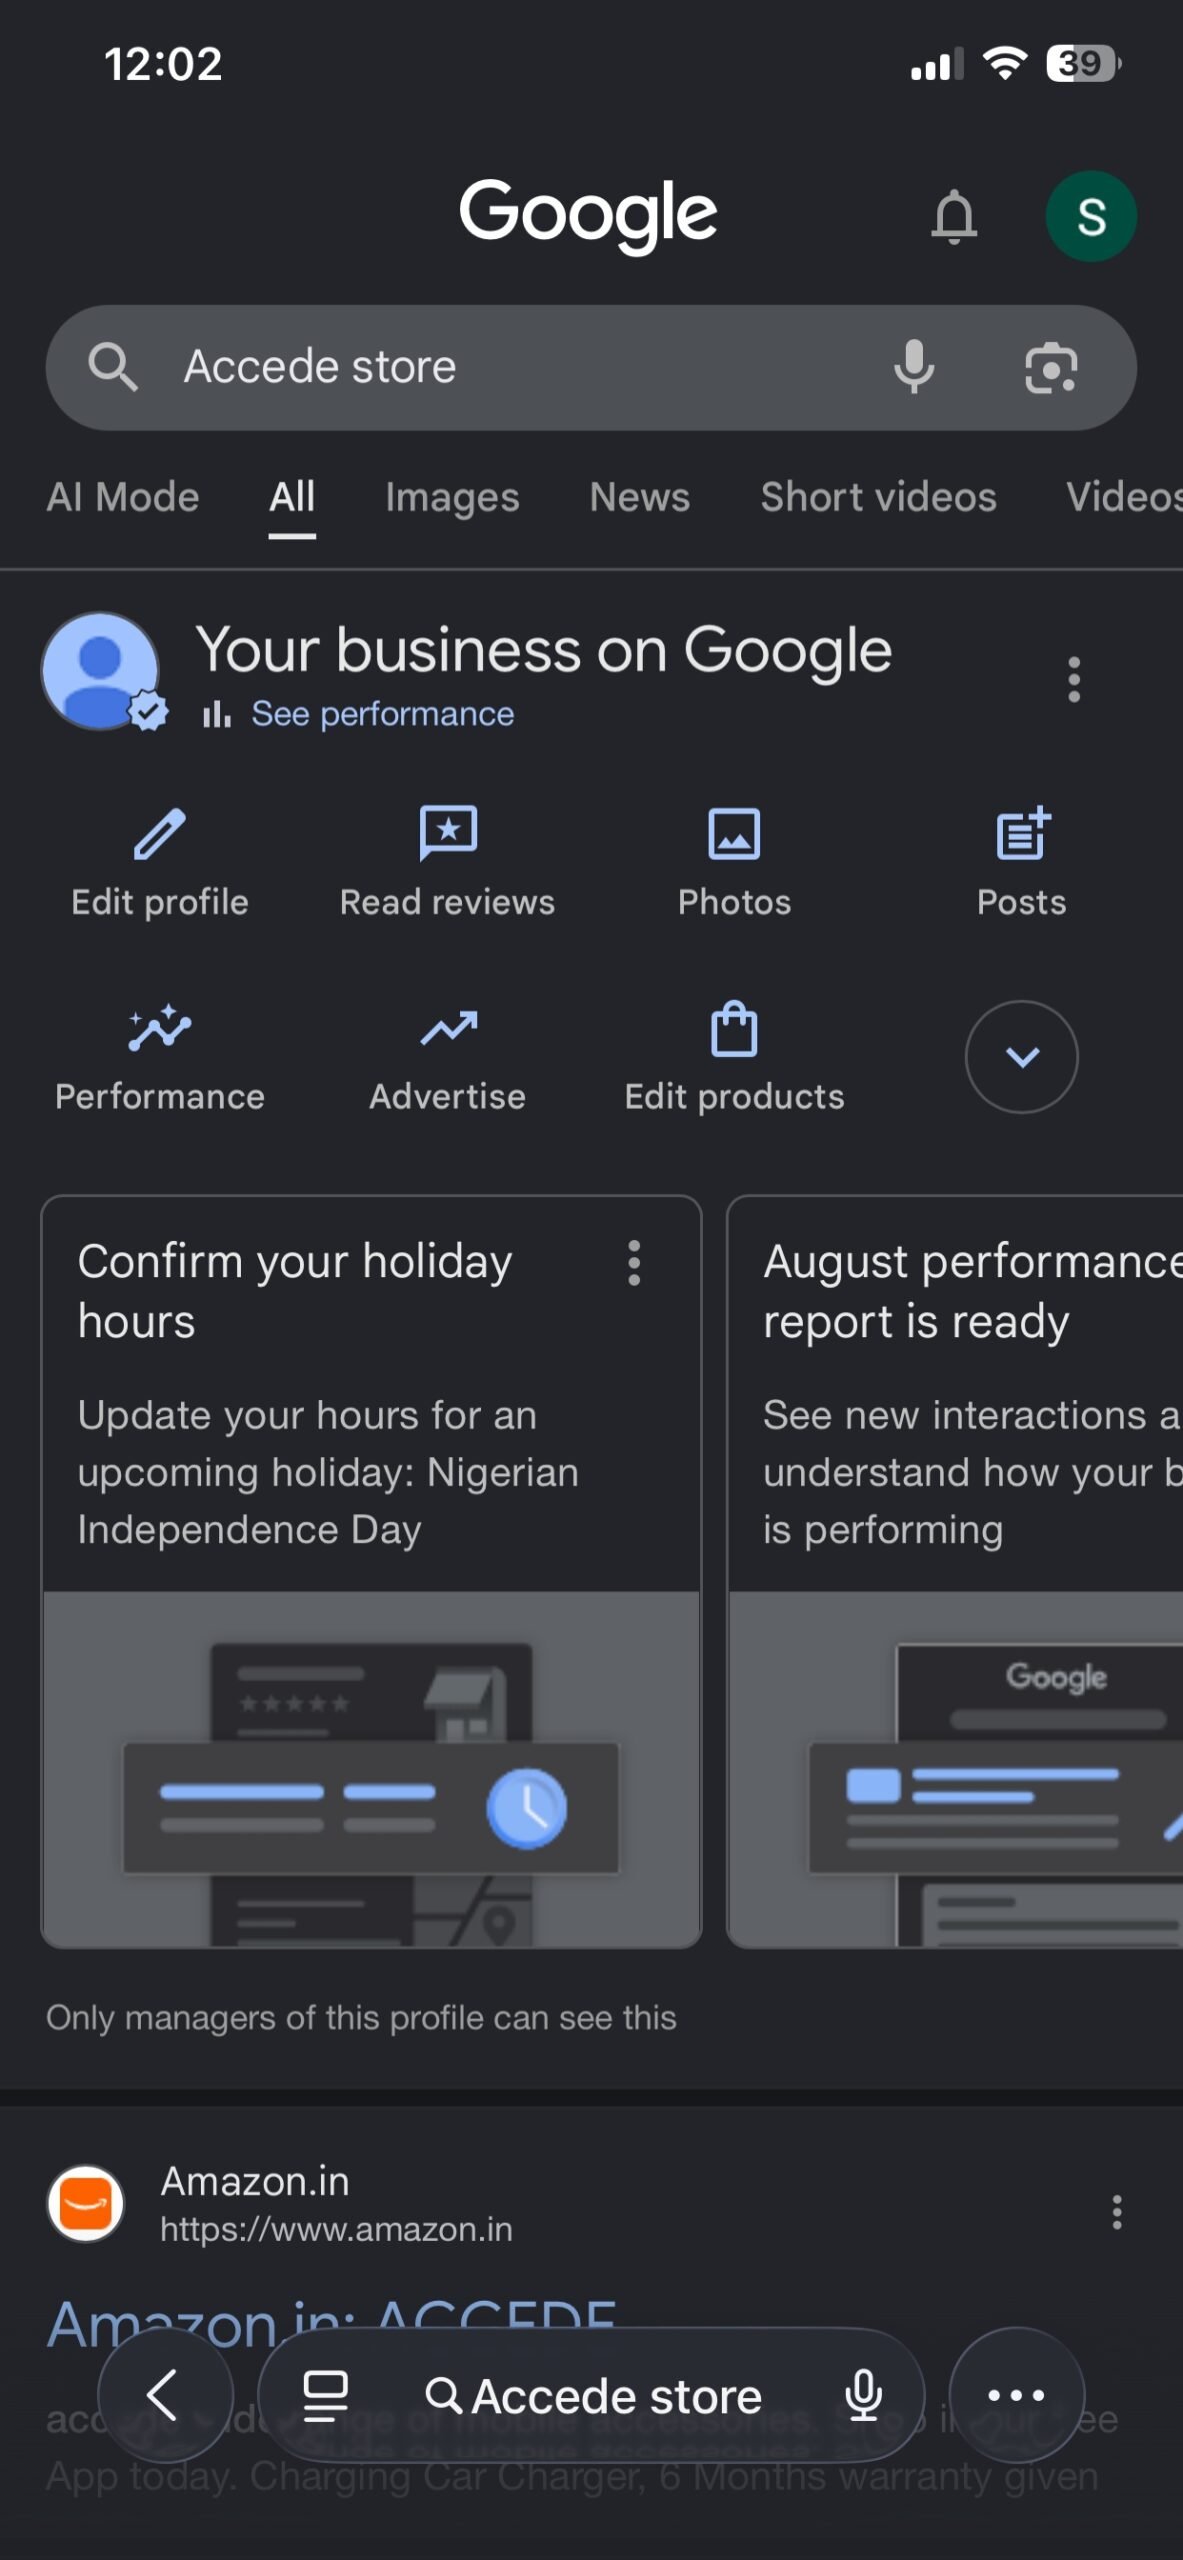Open Google Lens camera search icon
The image size is (1183, 2560).
tap(1051, 367)
